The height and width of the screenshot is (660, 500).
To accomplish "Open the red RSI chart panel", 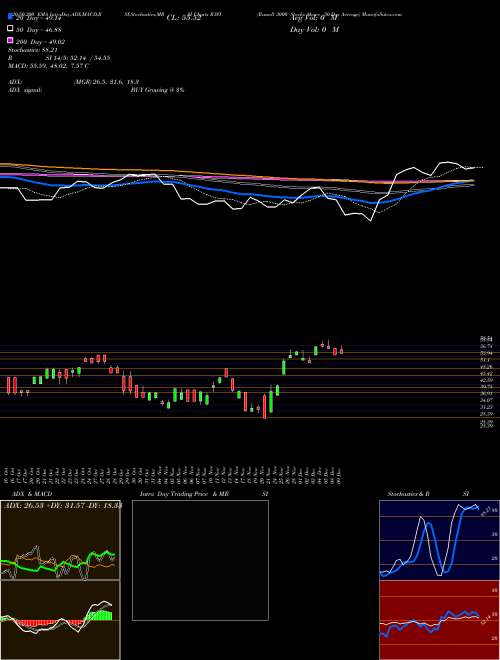I will click(439, 620).
